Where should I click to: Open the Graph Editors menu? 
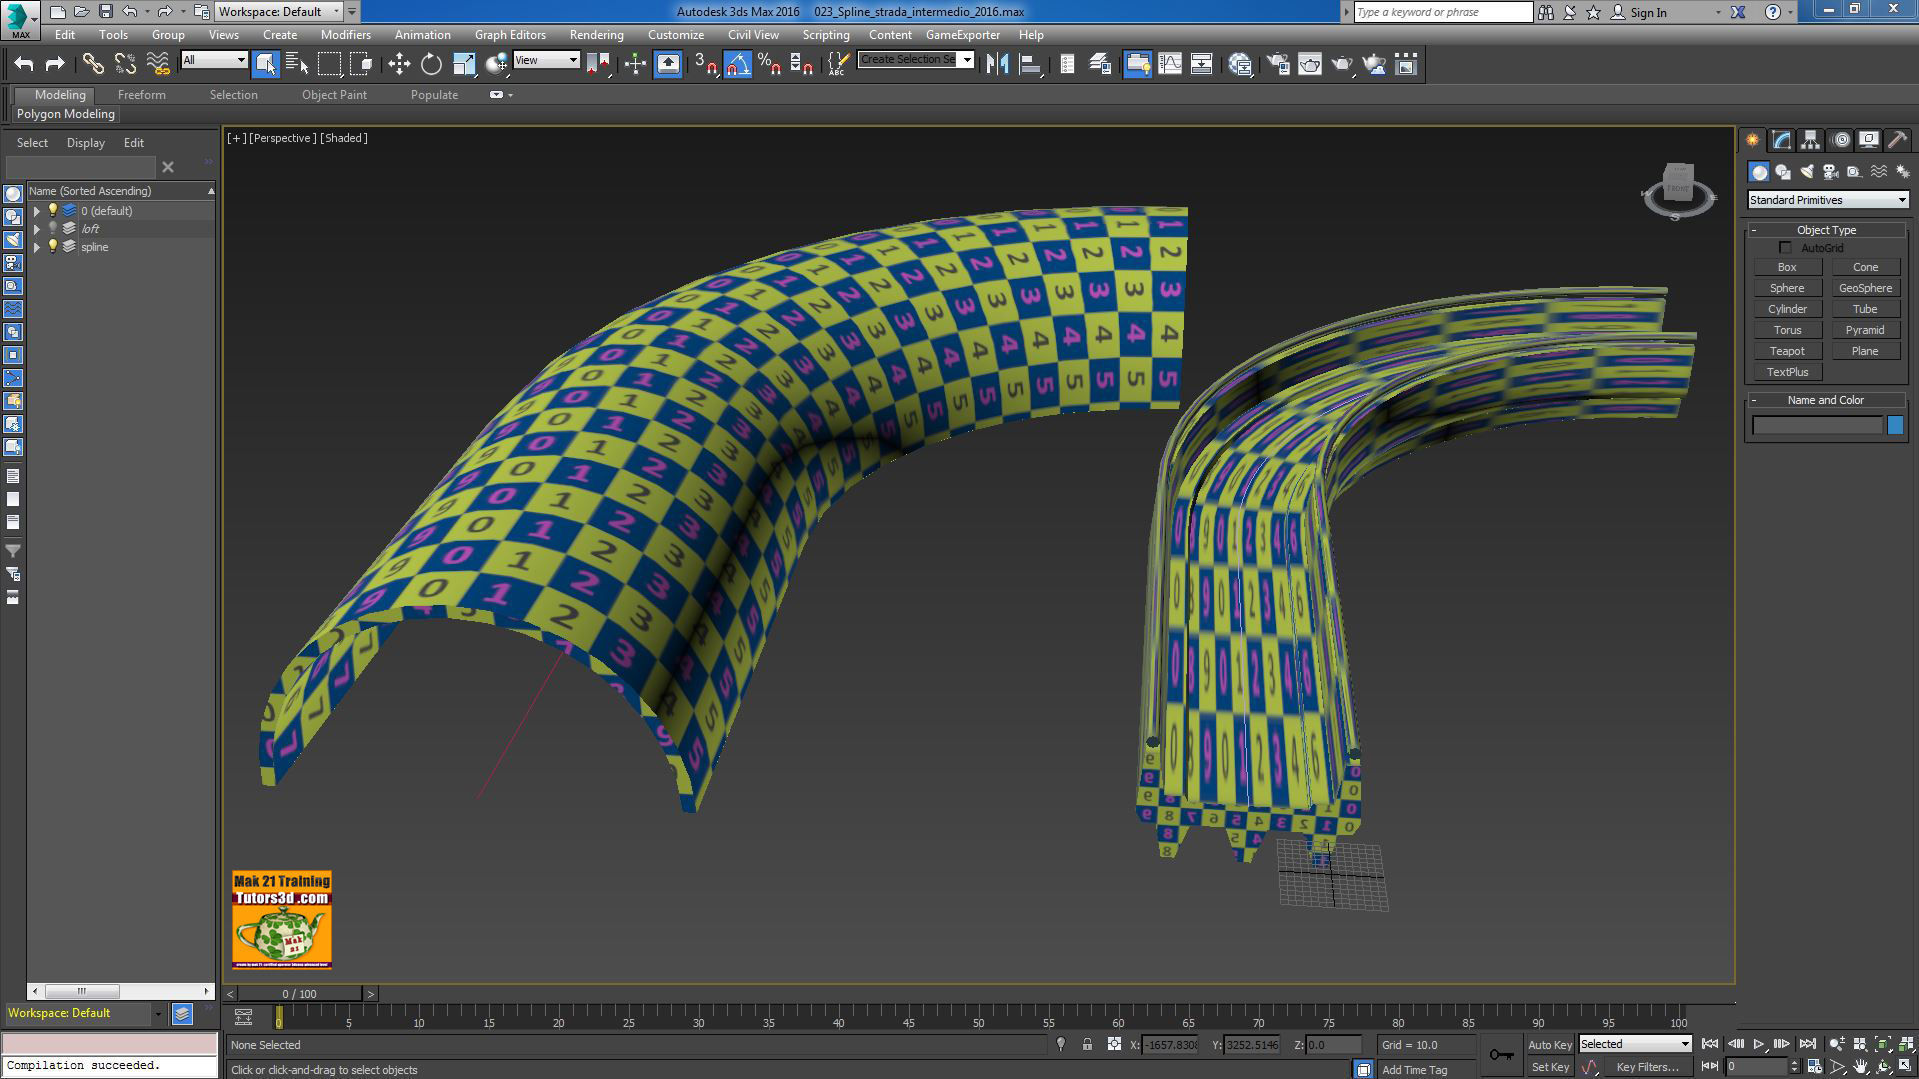(x=510, y=35)
